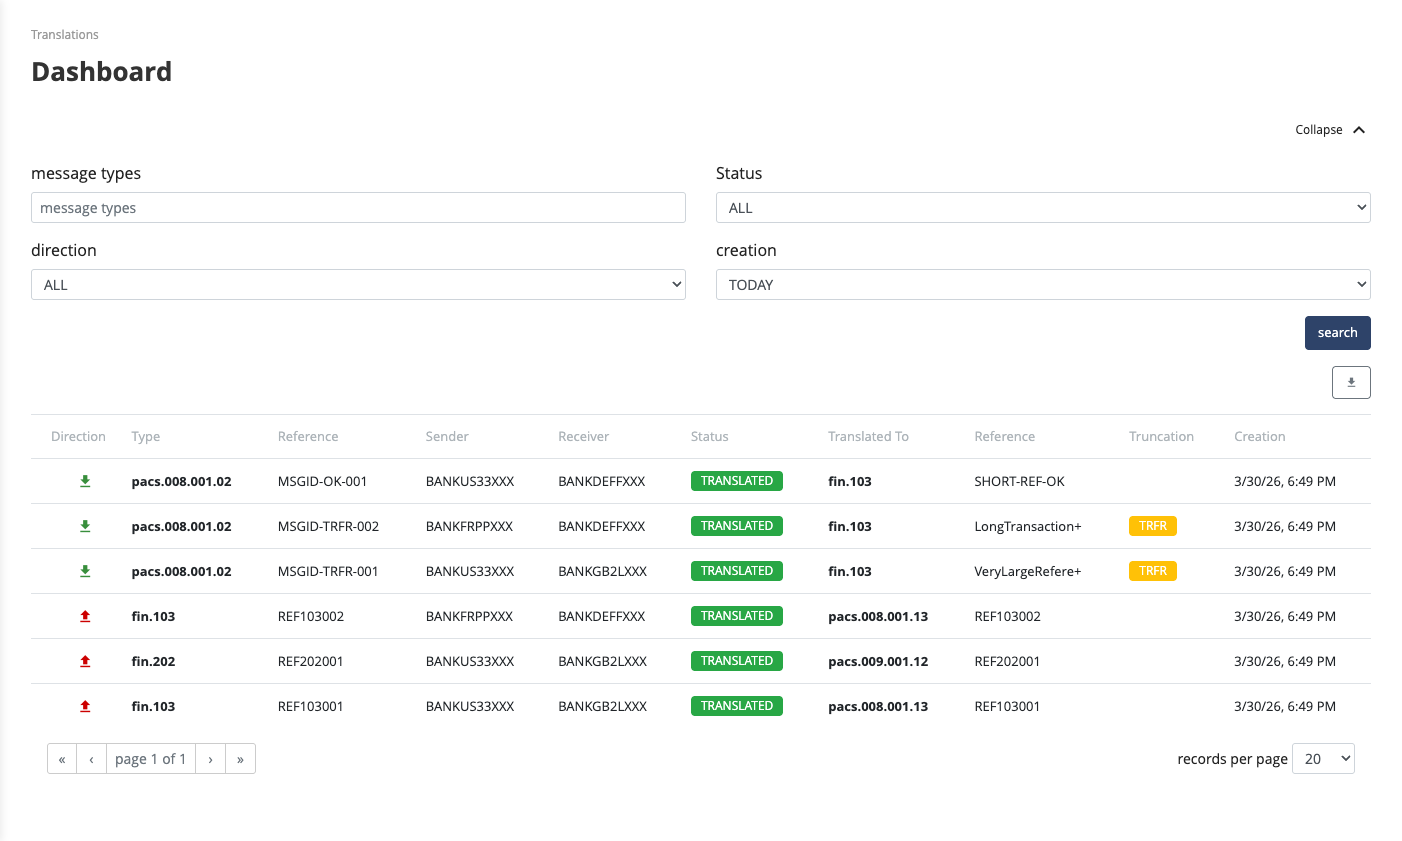
Task: Click the Translations breadcrumb
Action: (x=65, y=34)
